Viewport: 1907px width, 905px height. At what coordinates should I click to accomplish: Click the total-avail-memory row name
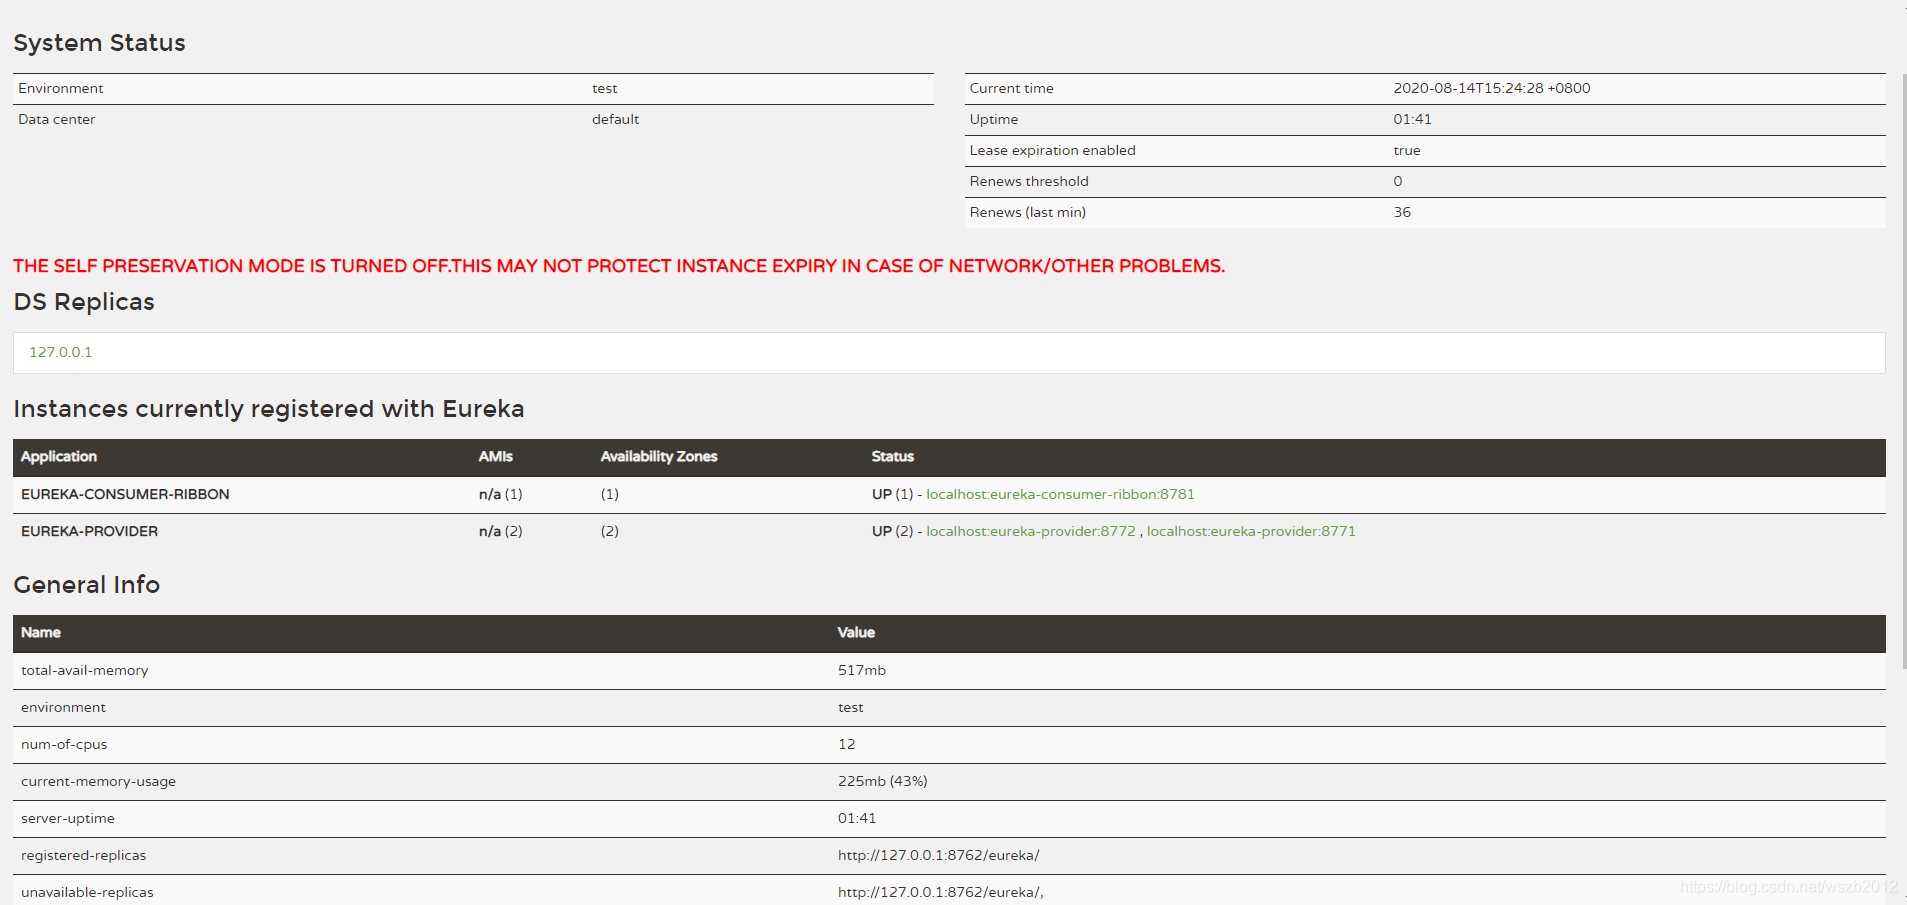(84, 670)
